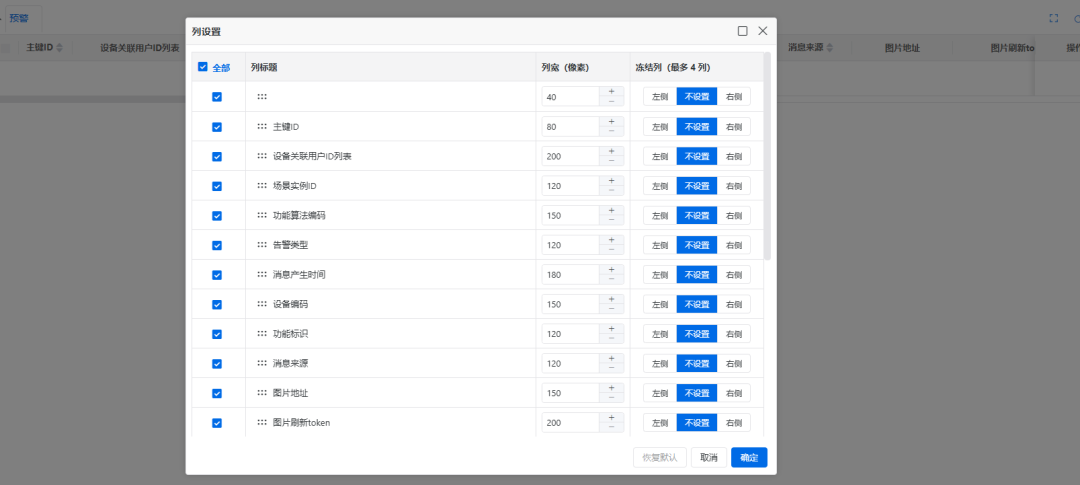Click drag handle icon for 功能标识 row
This screenshot has height=485, width=1080.
pos(262,334)
